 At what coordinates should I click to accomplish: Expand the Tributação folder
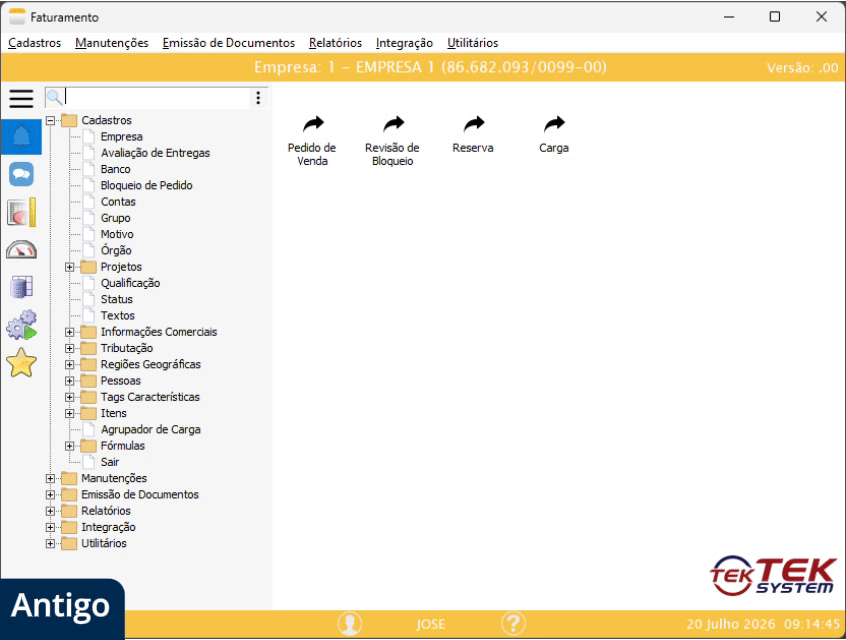coord(69,348)
